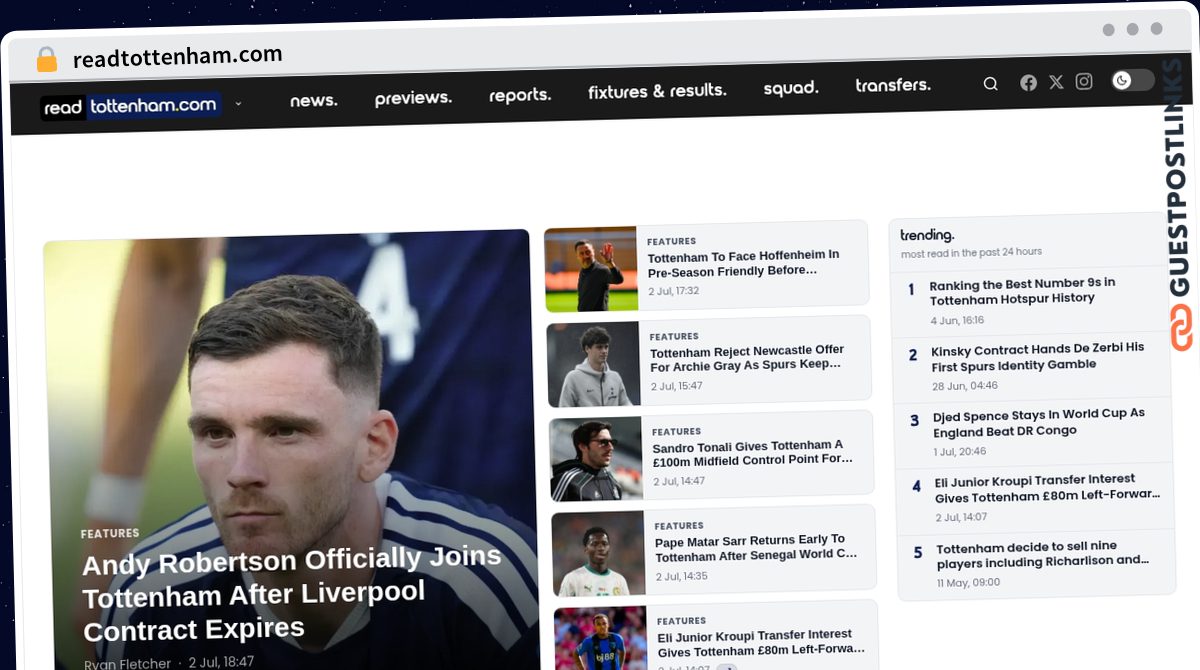Image resolution: width=1200 pixels, height=670 pixels.
Task: Click the FEATURES tag on Robertson story
Action: pyautogui.click(x=110, y=534)
